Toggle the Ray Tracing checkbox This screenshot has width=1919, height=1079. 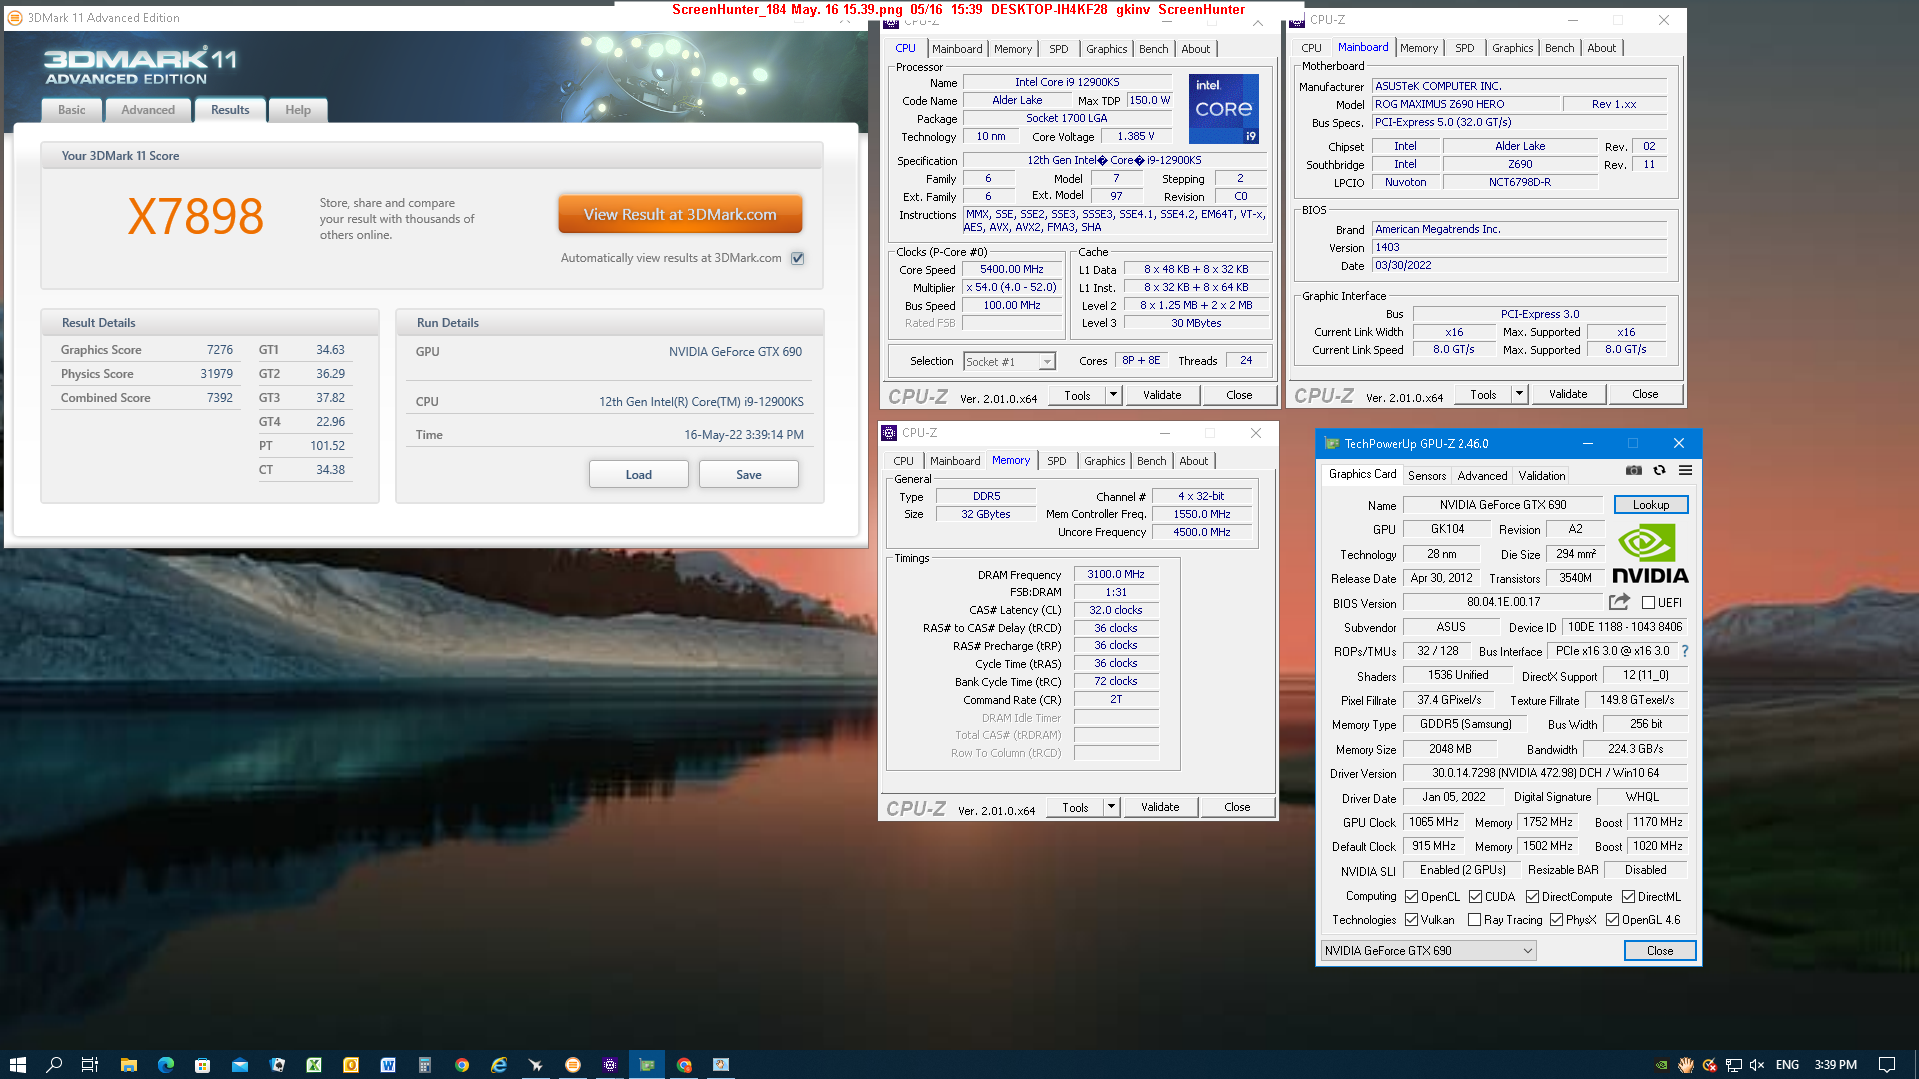1474,919
